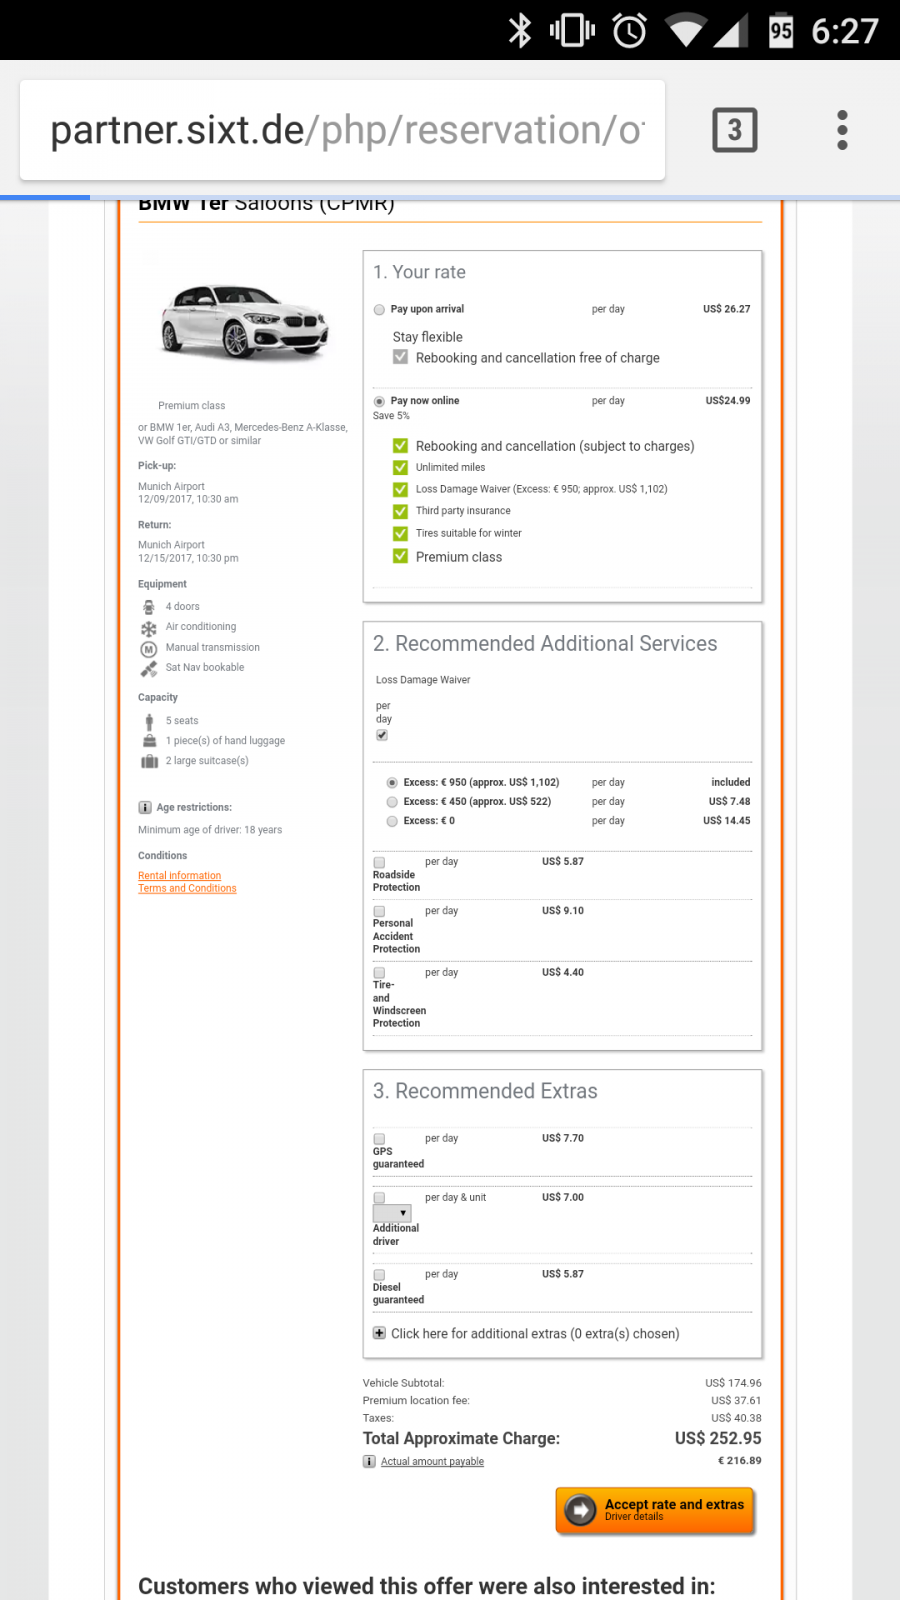900x1600 pixels.
Task: Click the age restrictions info icon
Action: pyautogui.click(x=145, y=808)
